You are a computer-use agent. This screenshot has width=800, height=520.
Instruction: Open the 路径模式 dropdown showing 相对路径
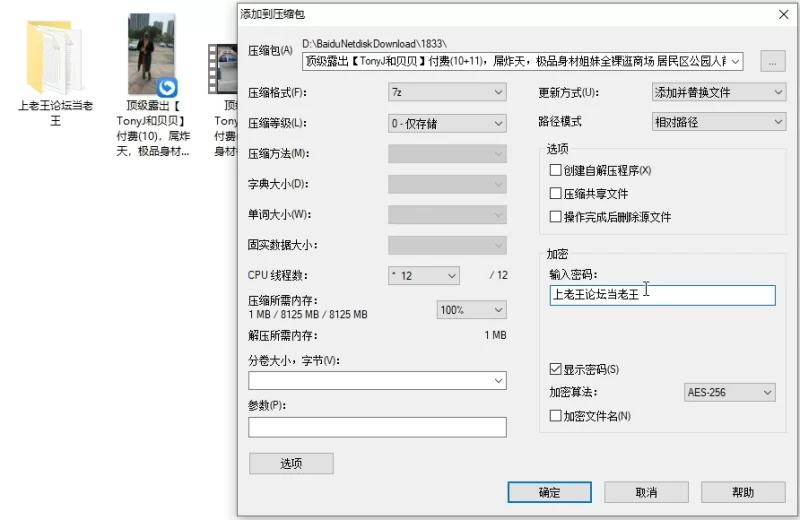718,122
